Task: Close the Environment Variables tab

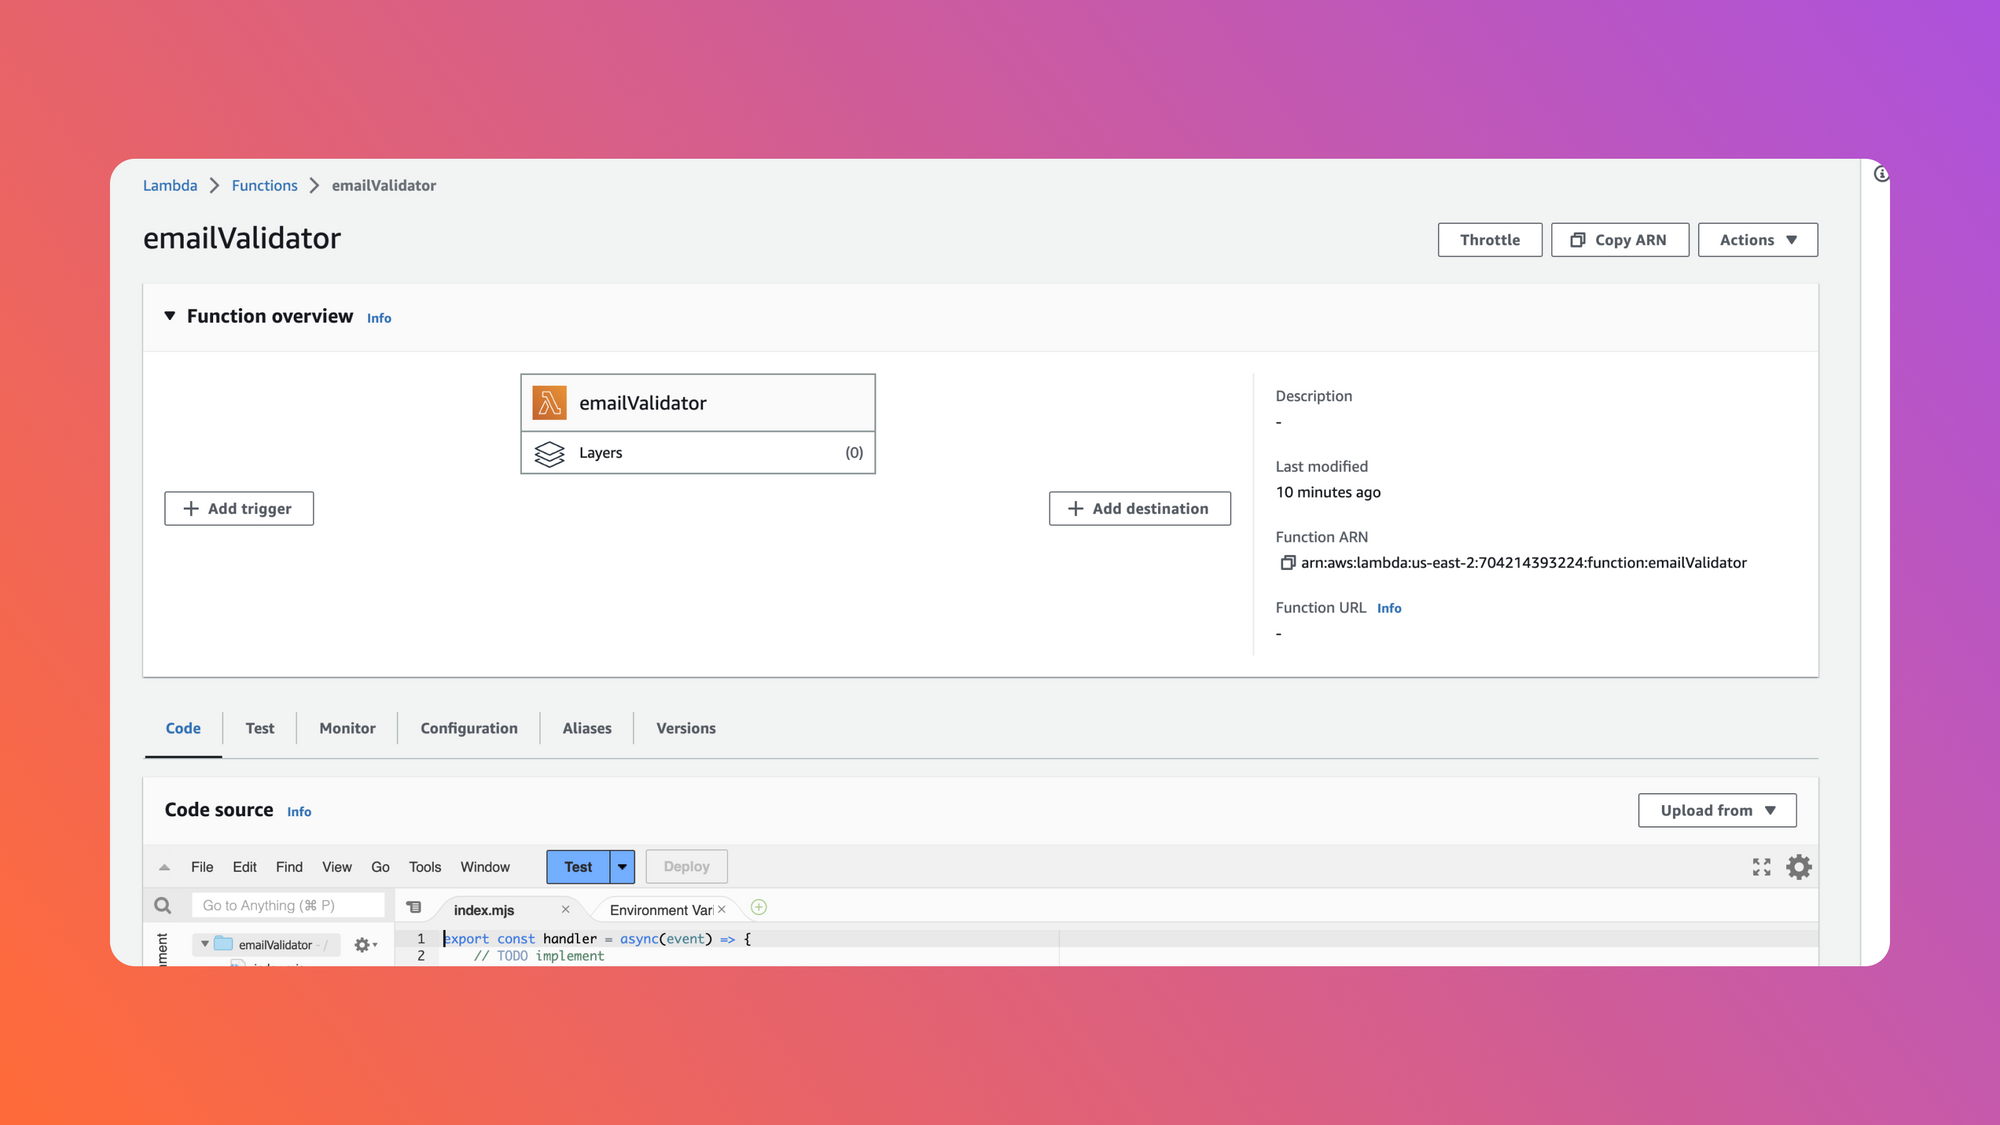Action: pos(721,910)
